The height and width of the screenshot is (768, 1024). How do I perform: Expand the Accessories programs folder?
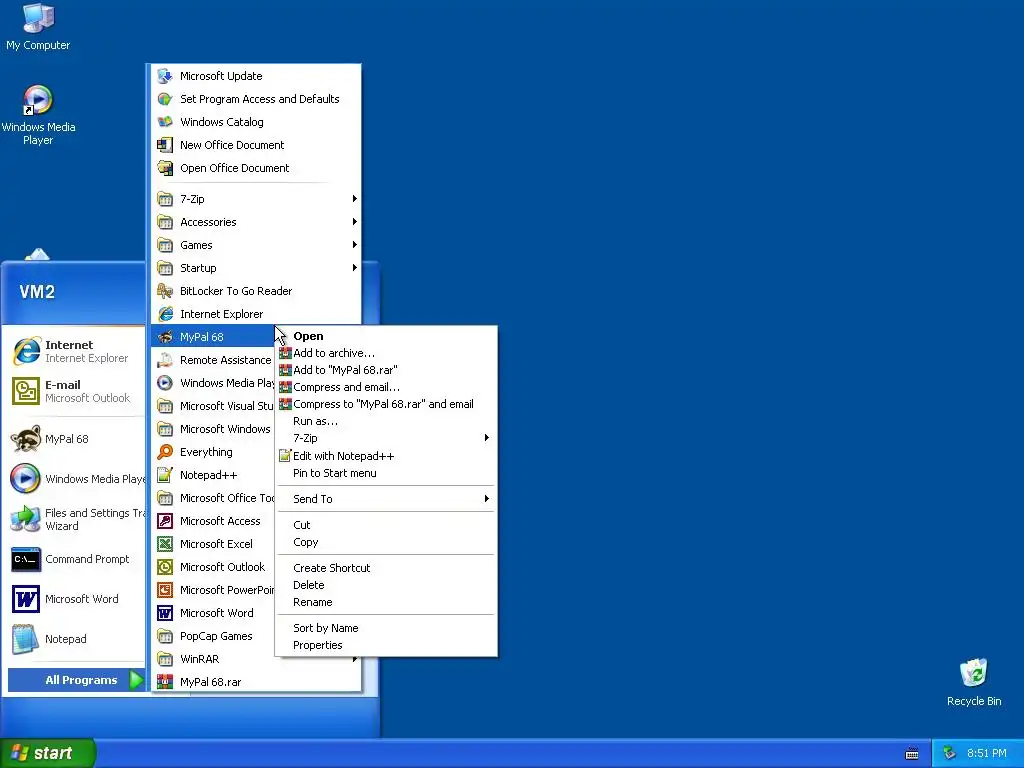(x=257, y=221)
